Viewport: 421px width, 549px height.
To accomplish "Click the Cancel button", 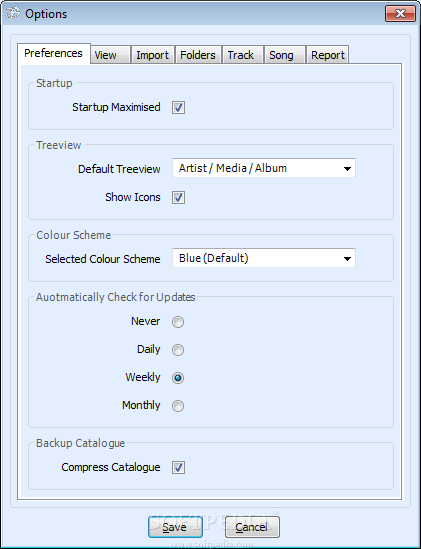I will (252, 527).
